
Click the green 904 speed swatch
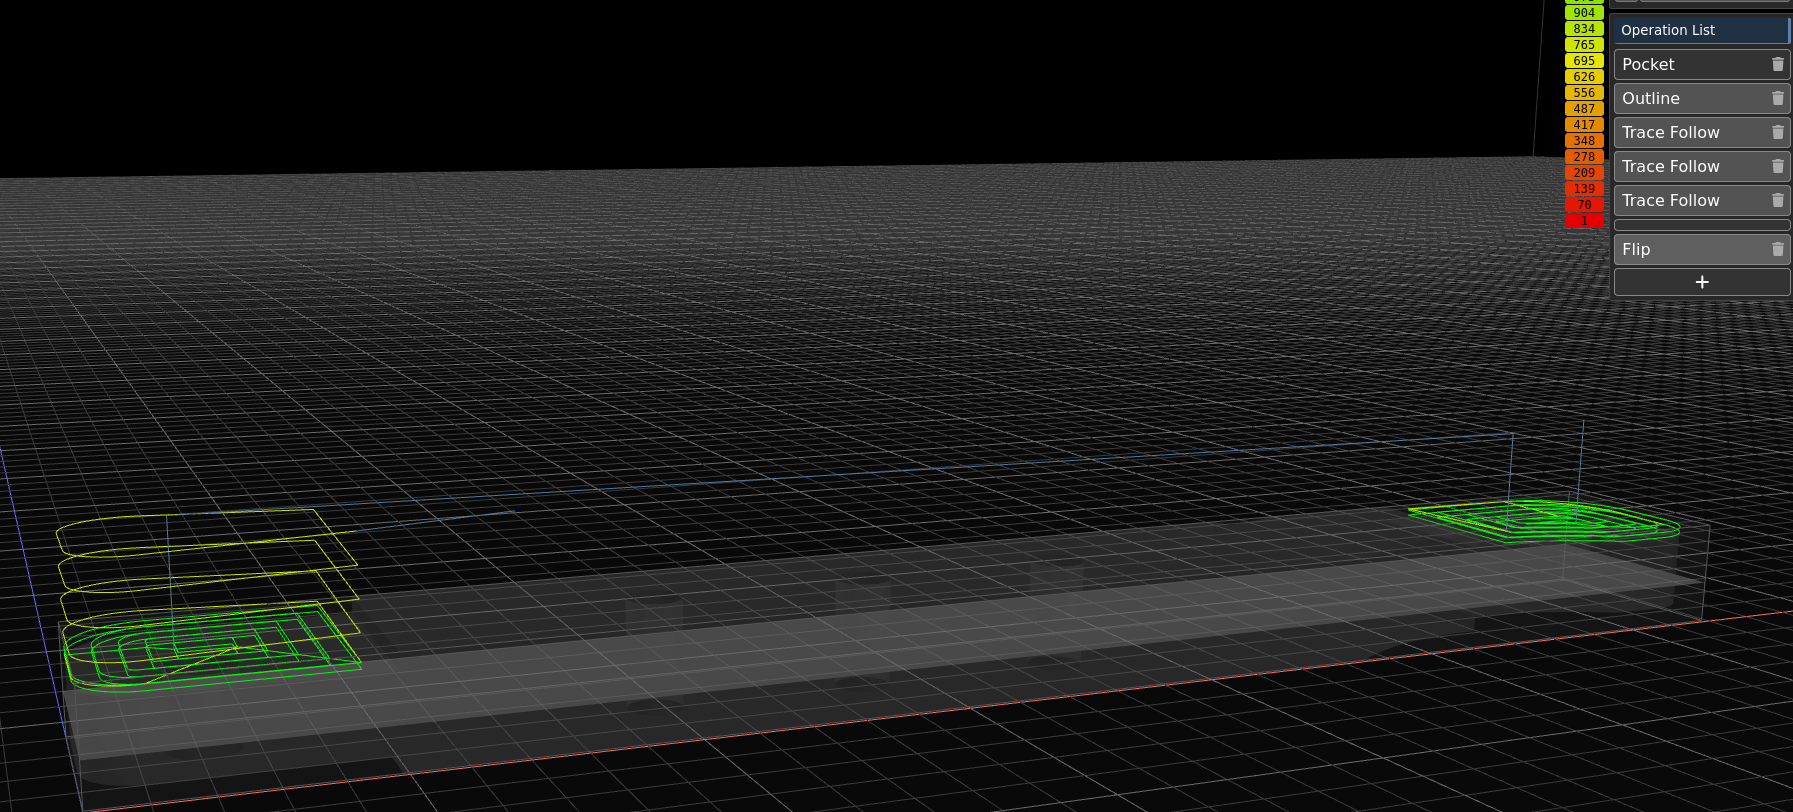pyautogui.click(x=1584, y=13)
